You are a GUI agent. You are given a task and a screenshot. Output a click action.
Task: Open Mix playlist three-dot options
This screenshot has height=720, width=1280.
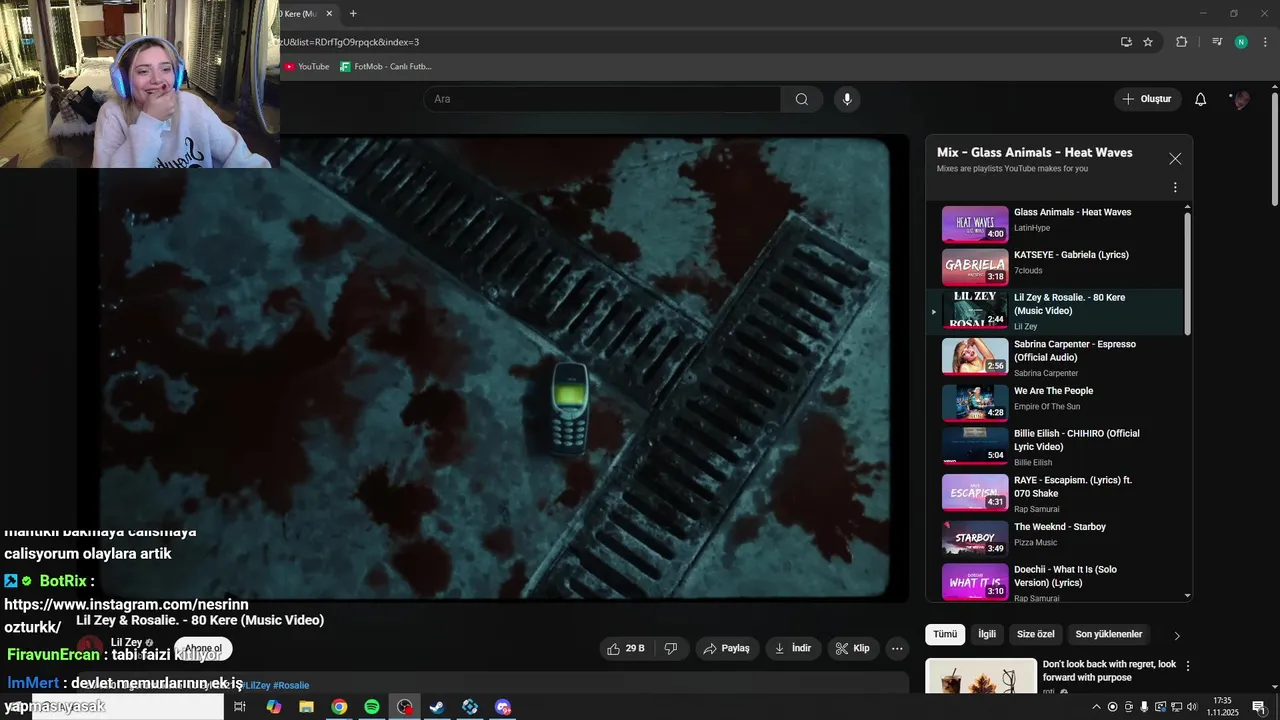(x=1175, y=187)
